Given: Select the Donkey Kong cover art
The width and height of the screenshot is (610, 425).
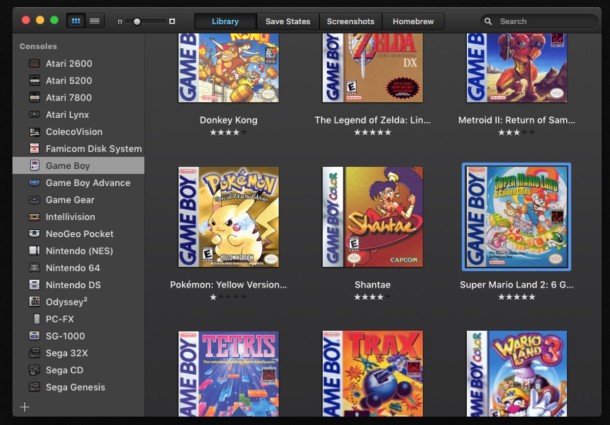Looking at the screenshot, I should pyautogui.click(x=228, y=68).
